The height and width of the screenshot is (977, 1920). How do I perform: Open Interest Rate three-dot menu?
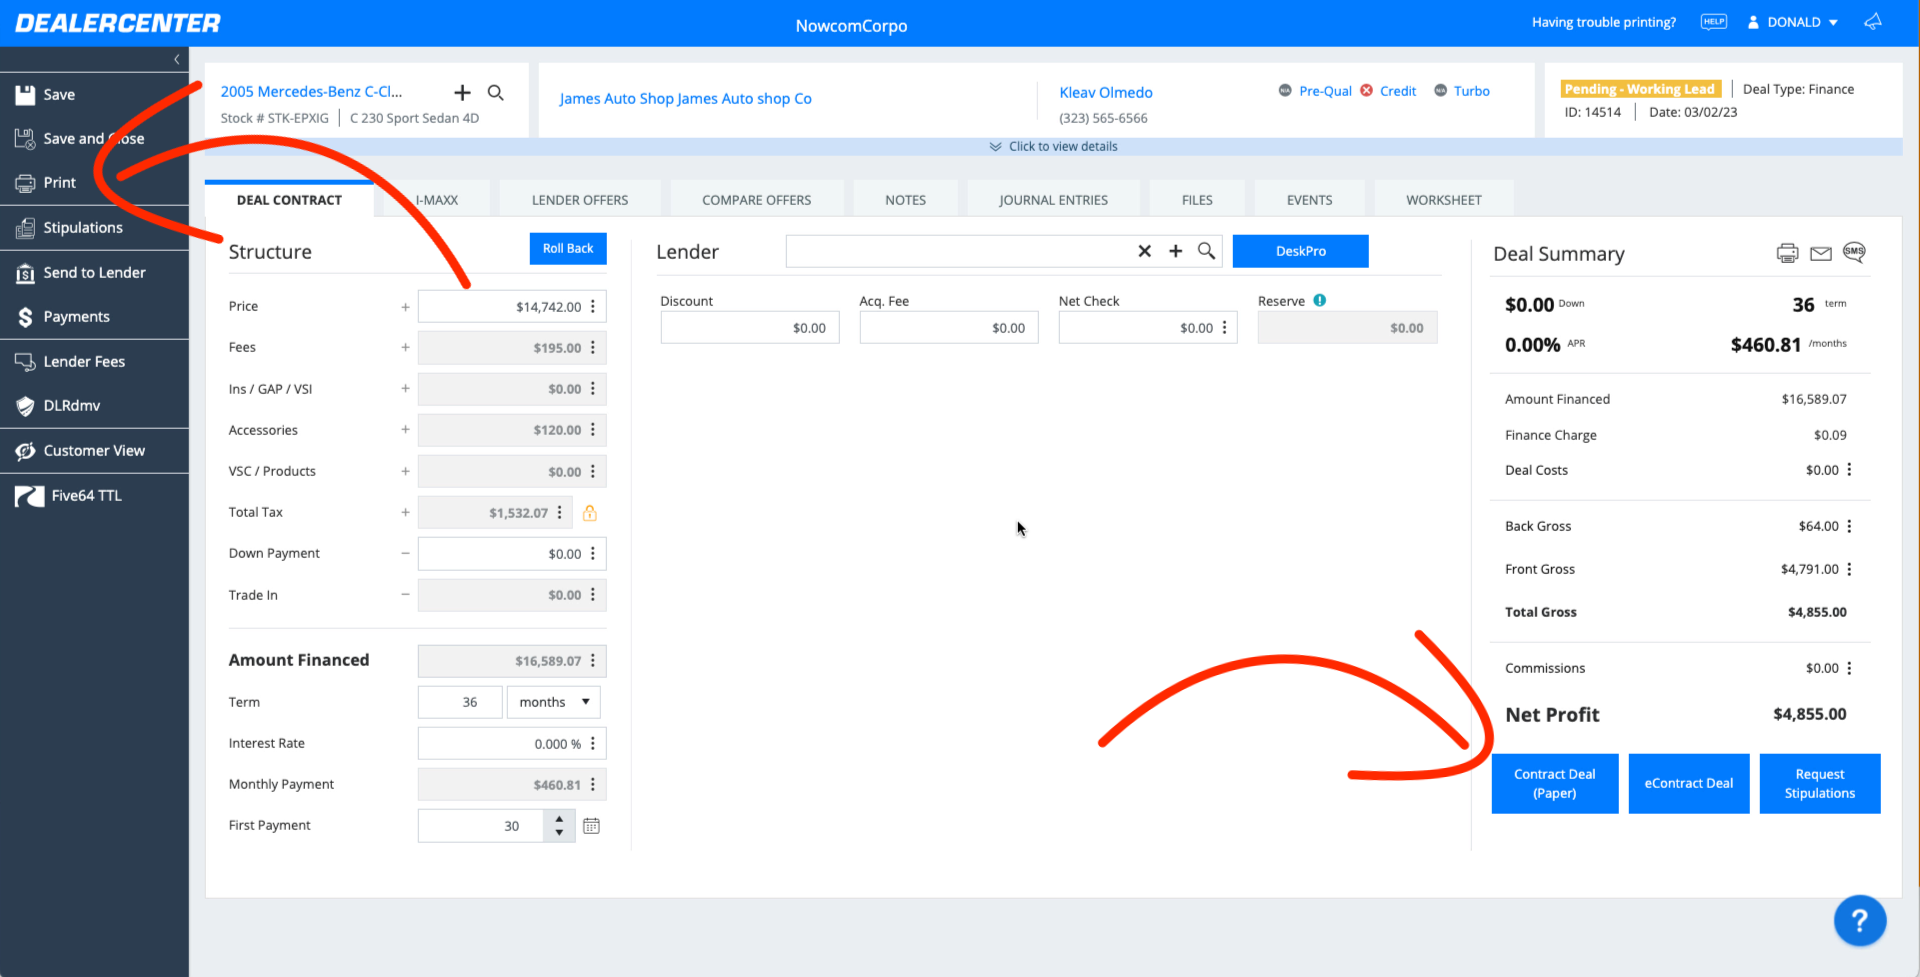(593, 744)
